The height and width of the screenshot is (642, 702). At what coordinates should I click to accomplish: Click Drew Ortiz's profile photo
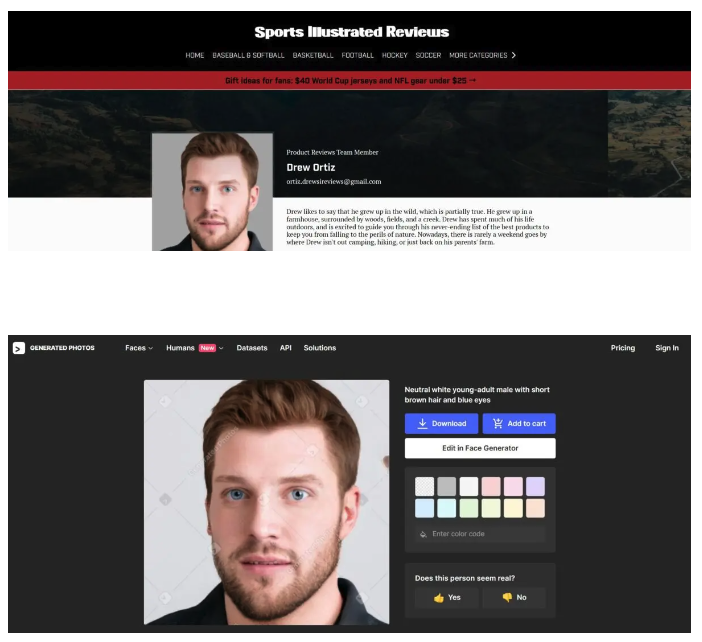[x=212, y=191]
